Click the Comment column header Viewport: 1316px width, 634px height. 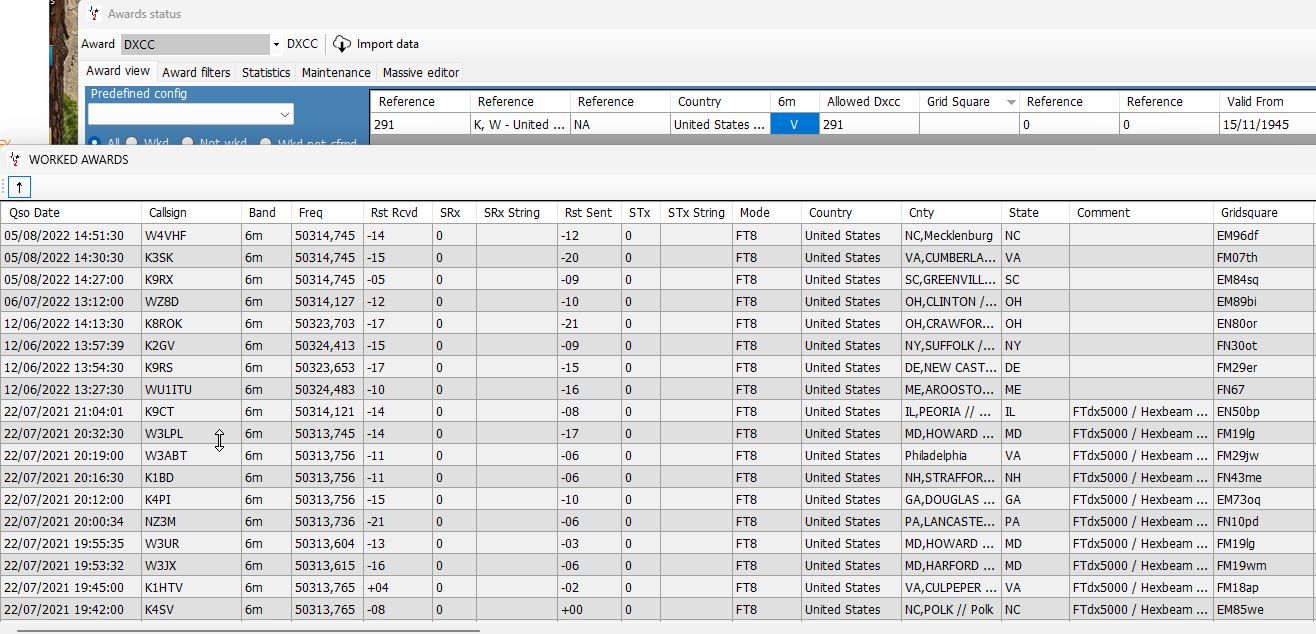(1141, 212)
